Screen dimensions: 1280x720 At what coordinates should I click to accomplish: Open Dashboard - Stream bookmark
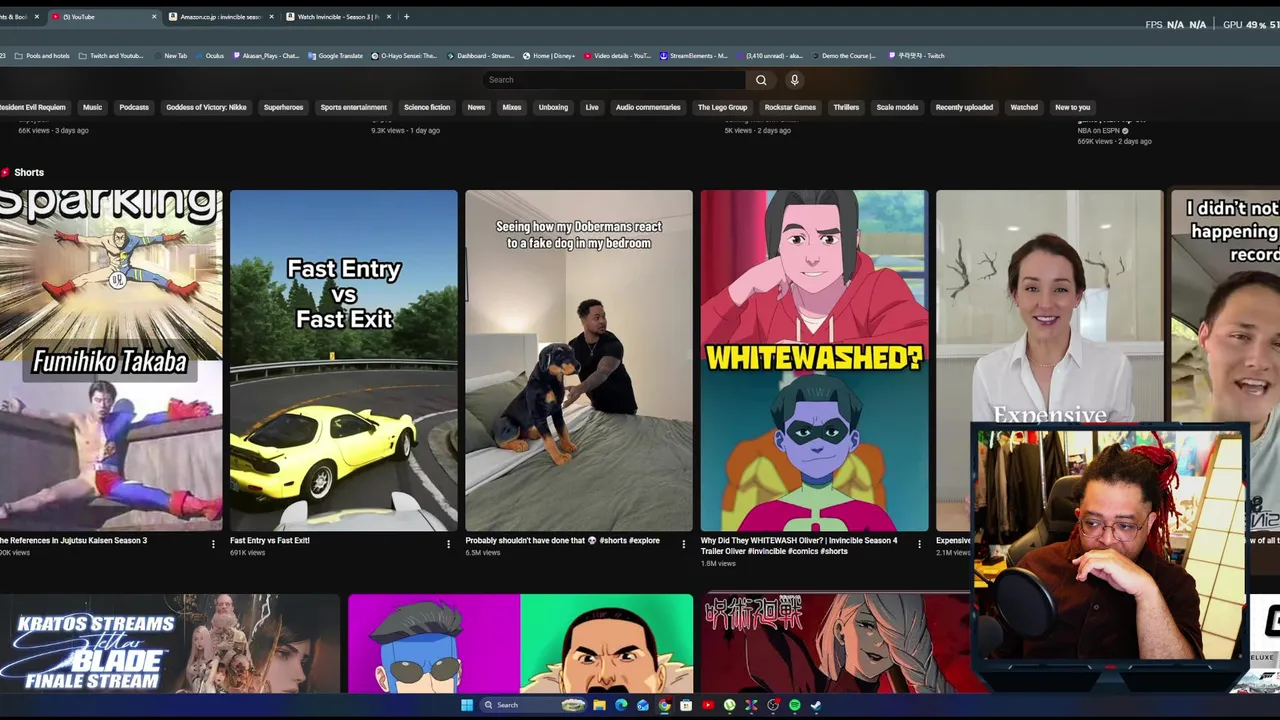[x=480, y=56]
